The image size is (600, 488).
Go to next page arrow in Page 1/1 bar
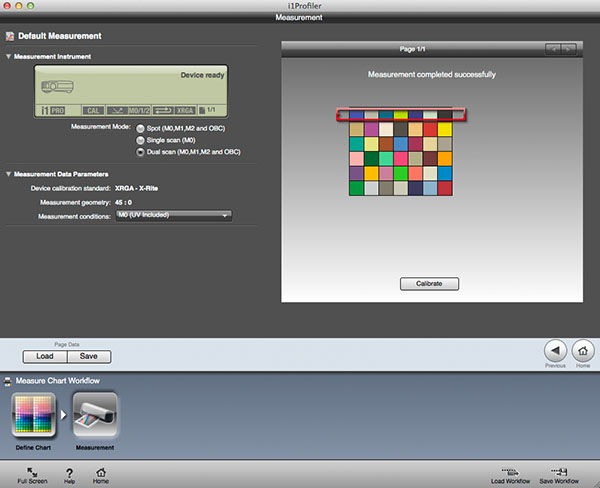click(x=569, y=49)
